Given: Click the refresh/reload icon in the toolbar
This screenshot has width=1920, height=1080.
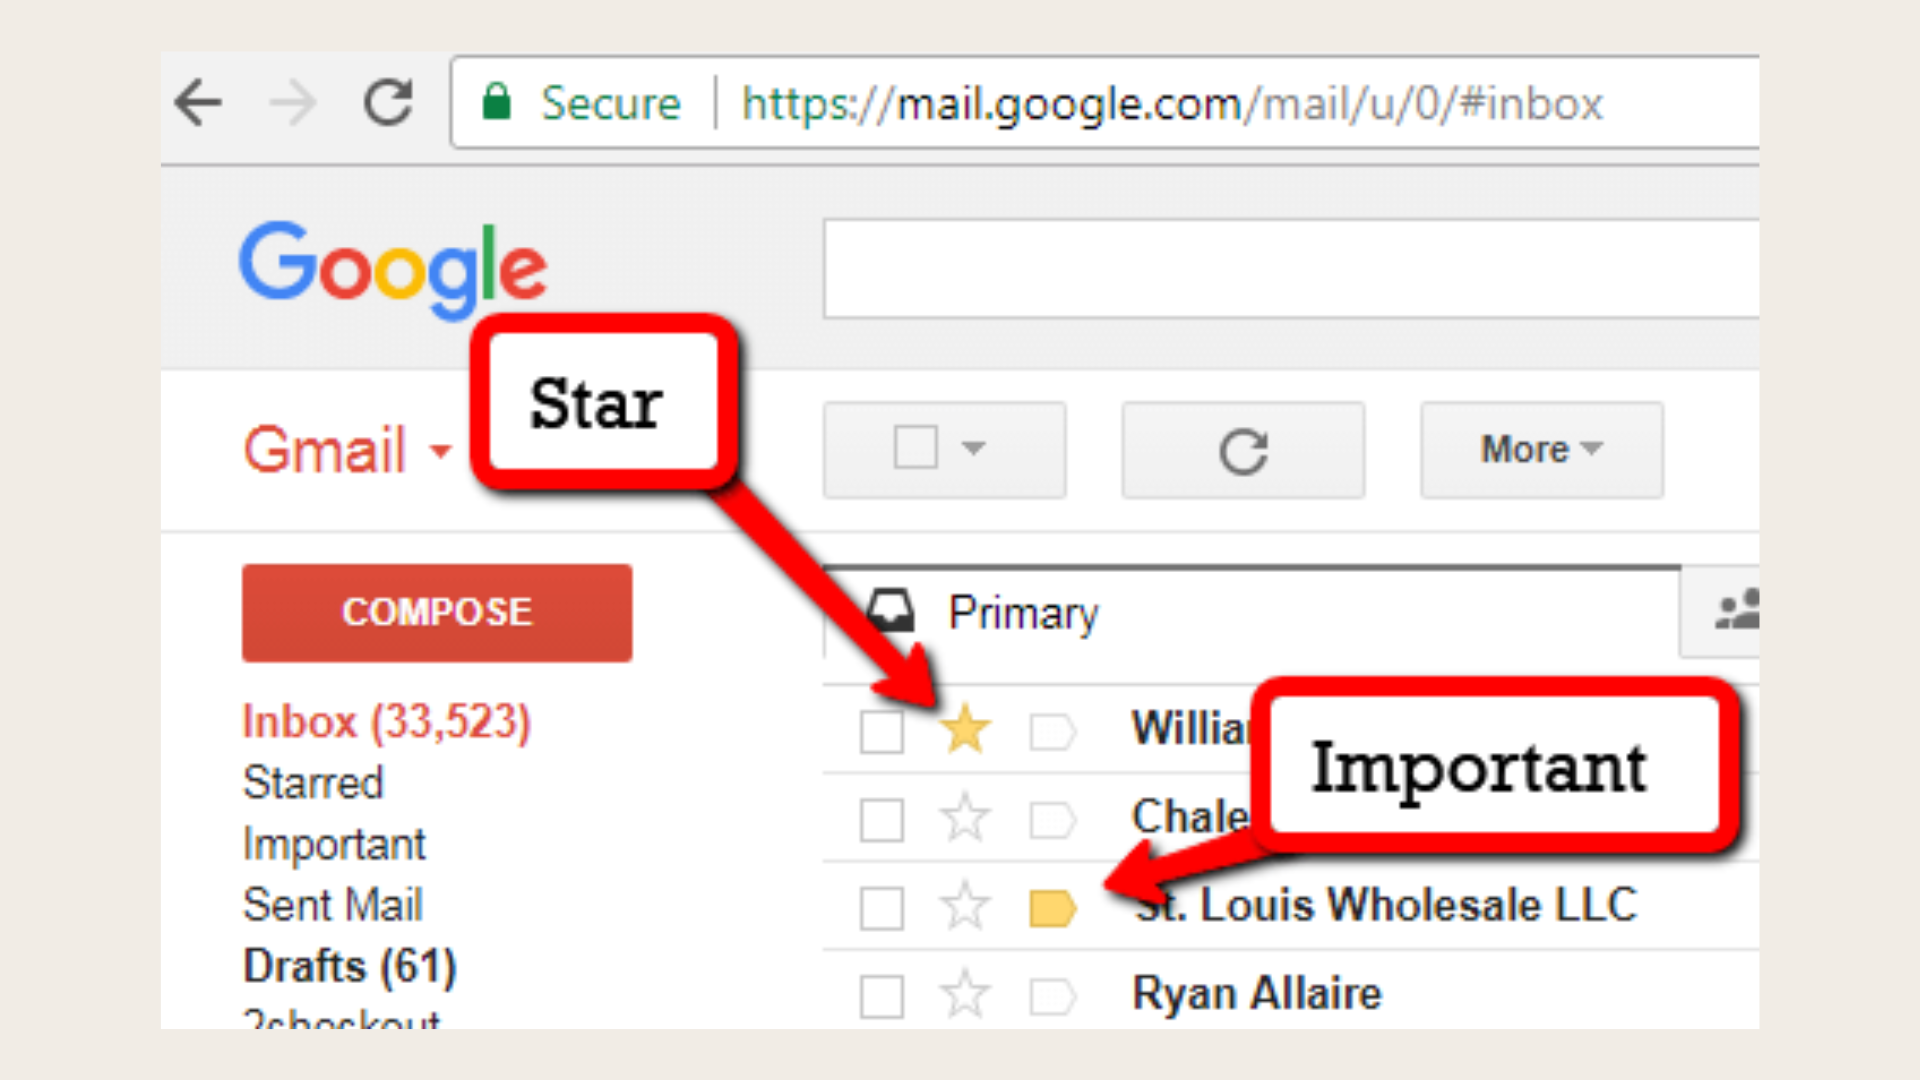Looking at the screenshot, I should (x=1242, y=448).
